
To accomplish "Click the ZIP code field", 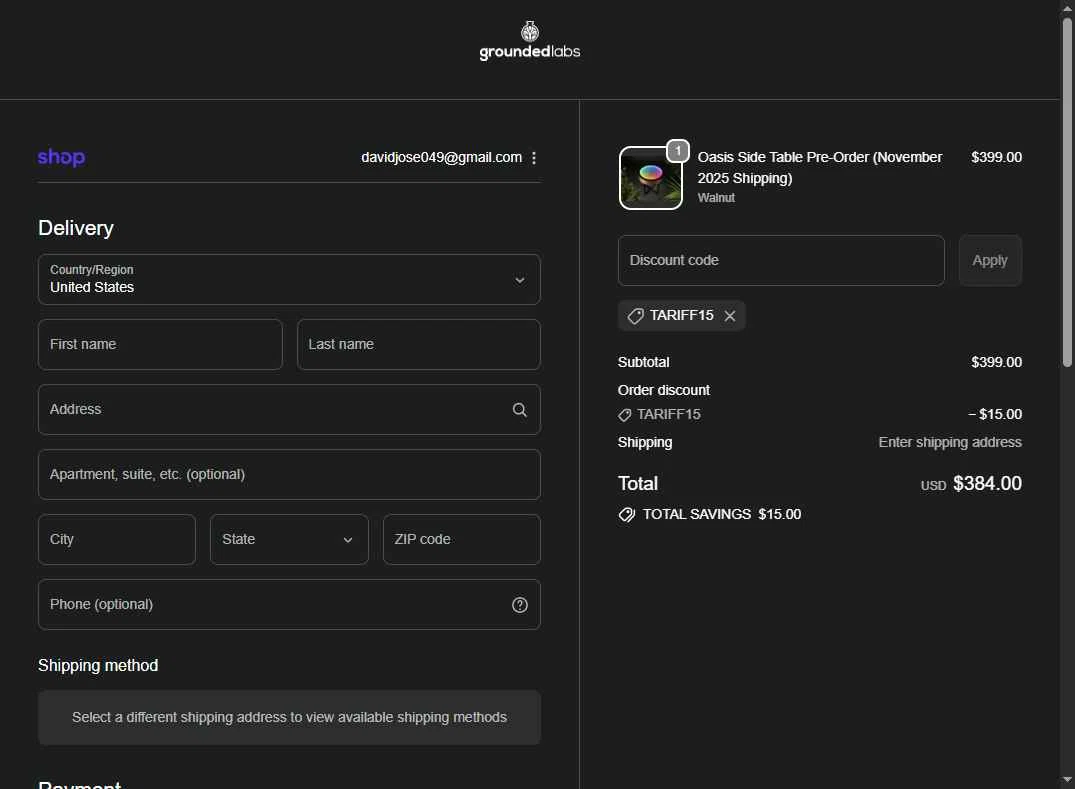I will point(462,539).
